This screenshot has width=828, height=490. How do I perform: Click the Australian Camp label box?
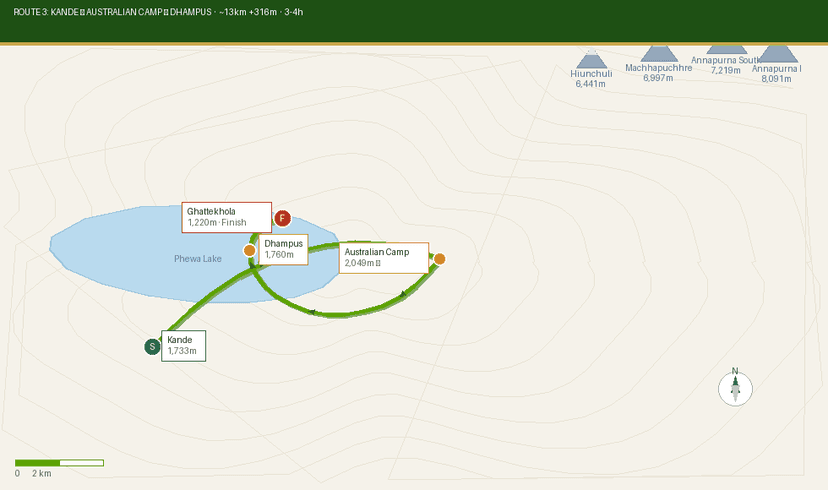click(x=384, y=258)
